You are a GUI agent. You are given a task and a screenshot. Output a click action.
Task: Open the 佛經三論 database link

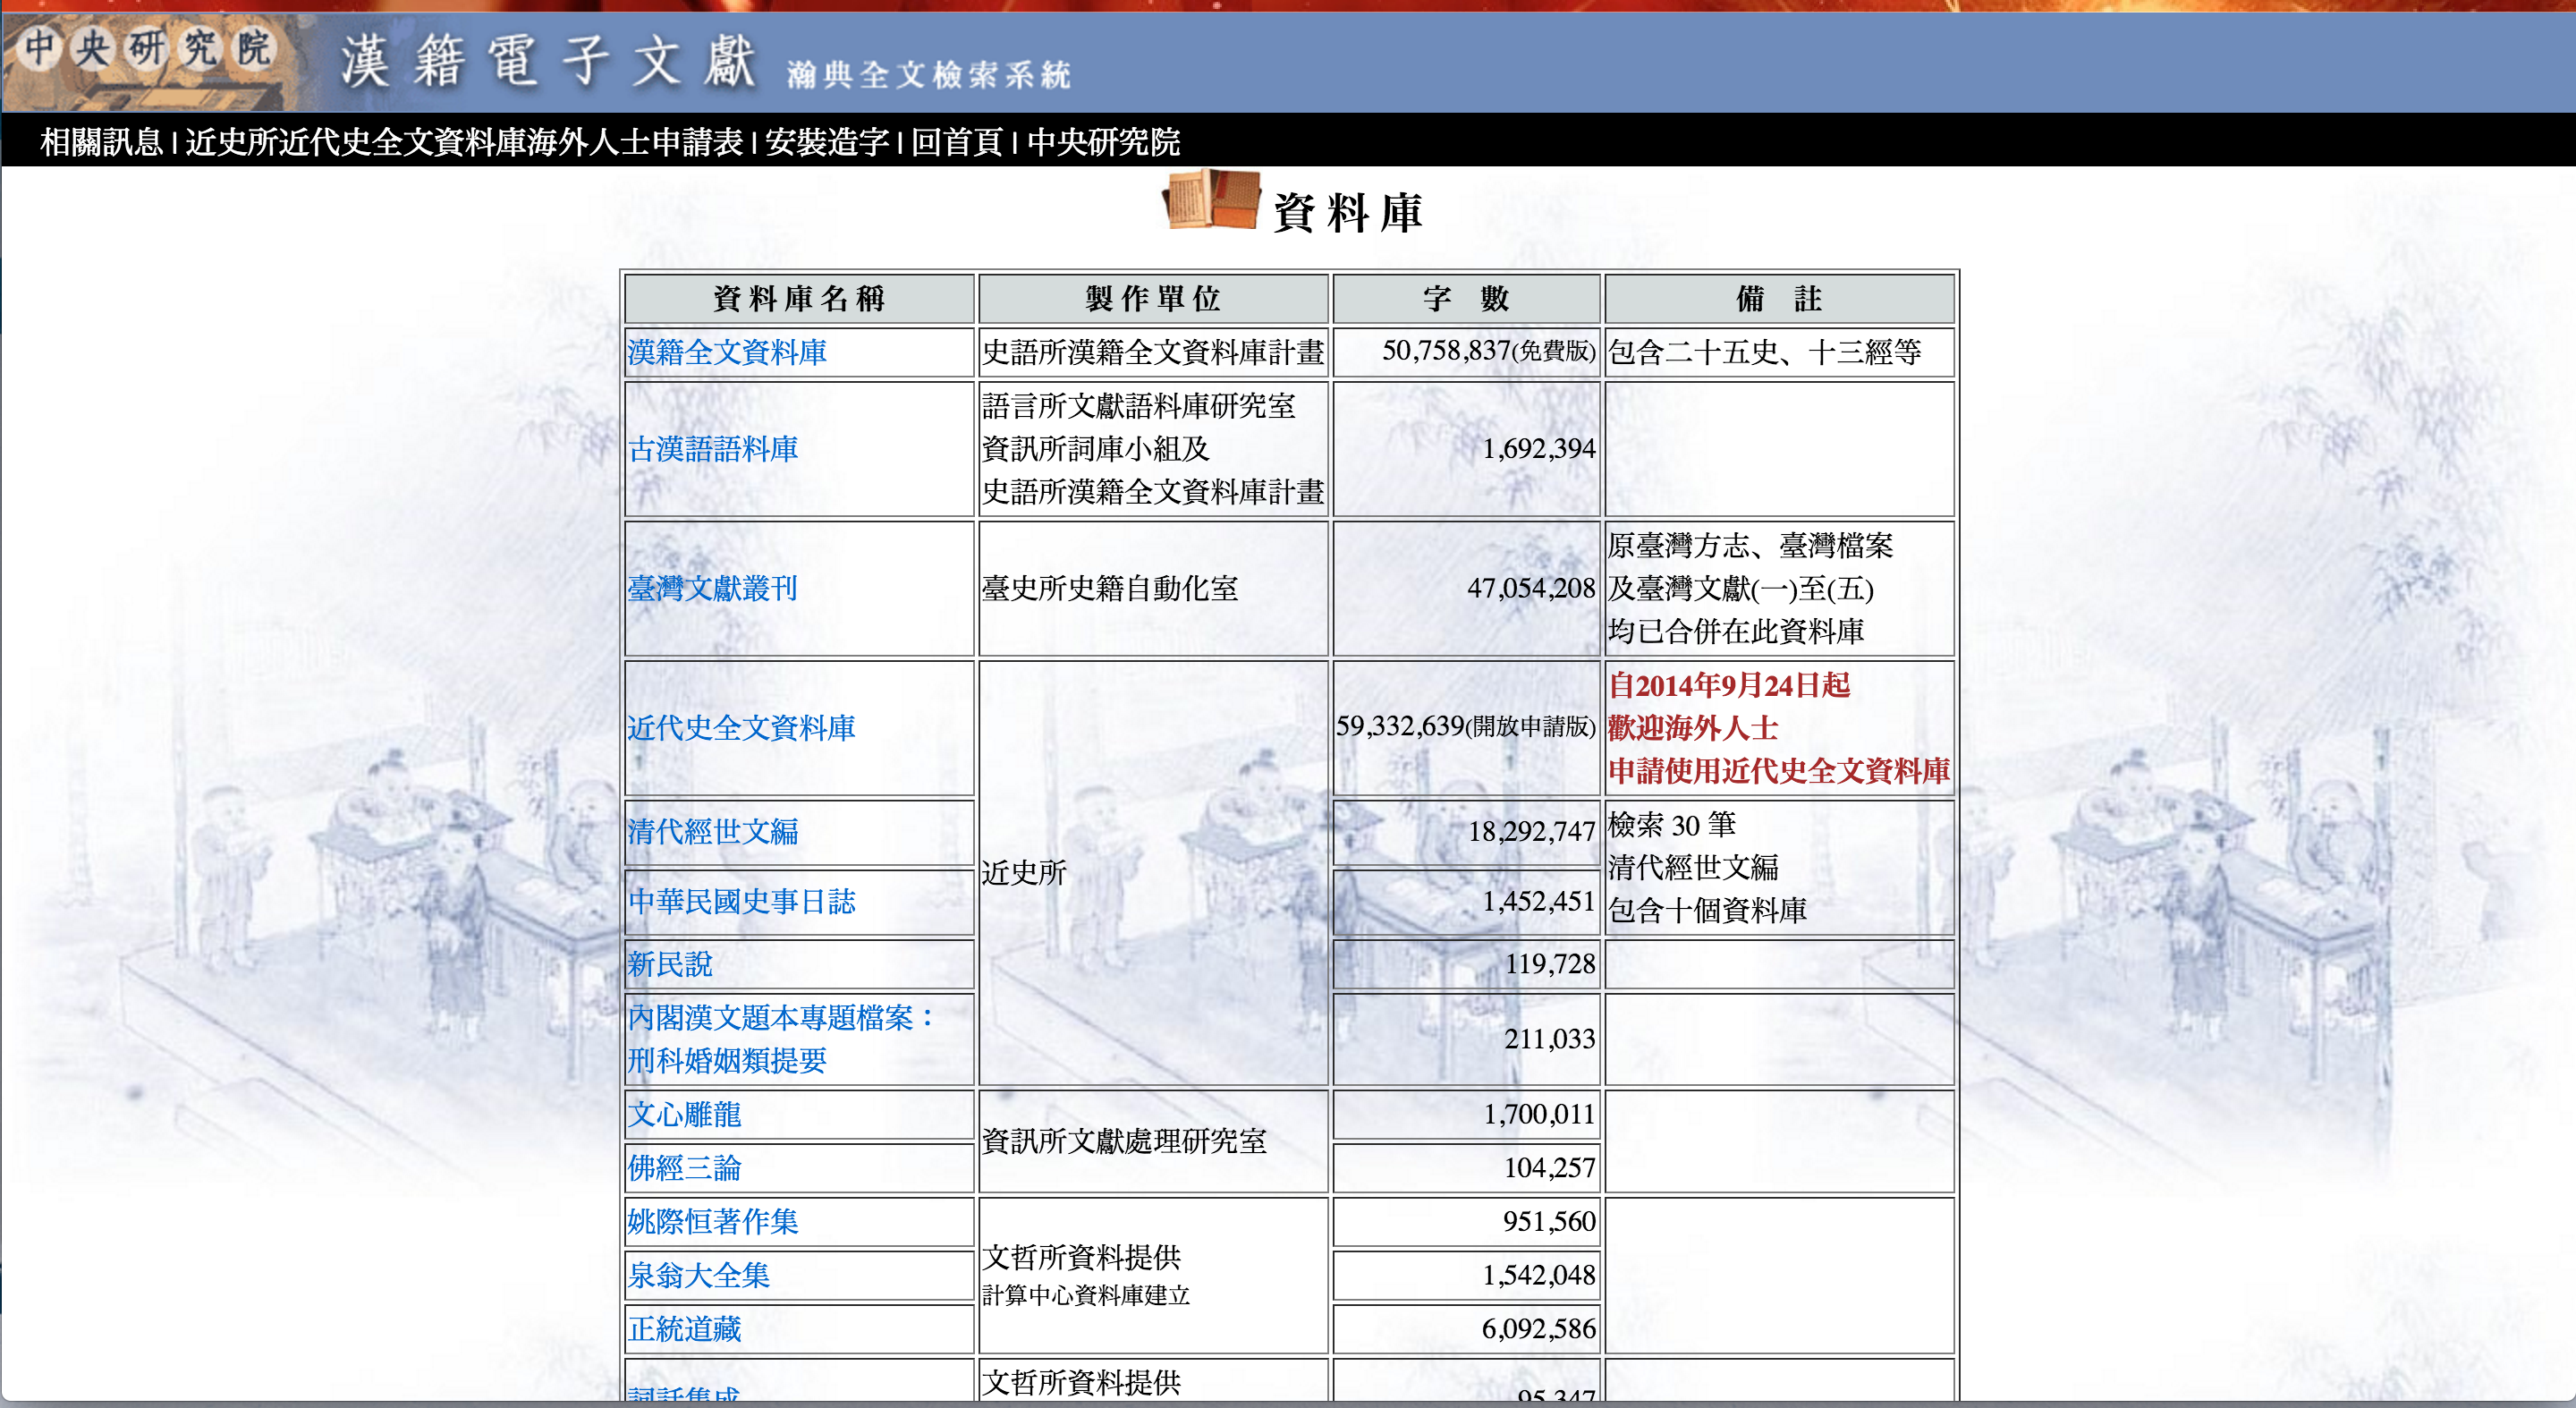[684, 1168]
